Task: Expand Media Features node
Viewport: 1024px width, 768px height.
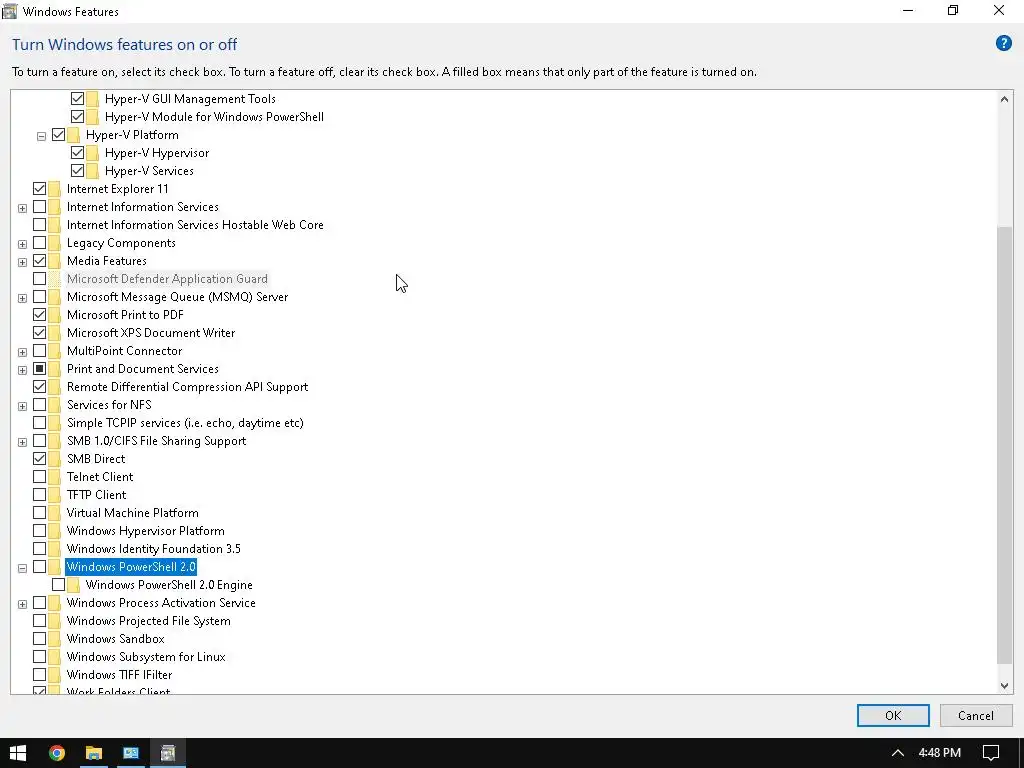Action: point(22,262)
